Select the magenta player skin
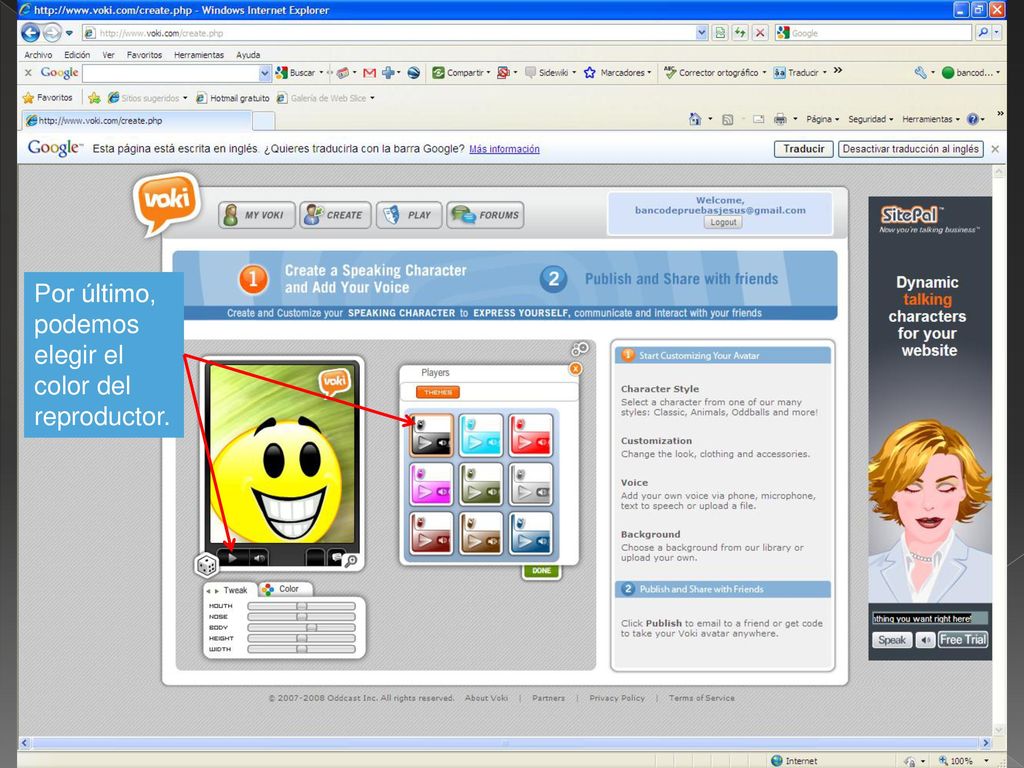This screenshot has height=768, width=1024. (x=432, y=485)
